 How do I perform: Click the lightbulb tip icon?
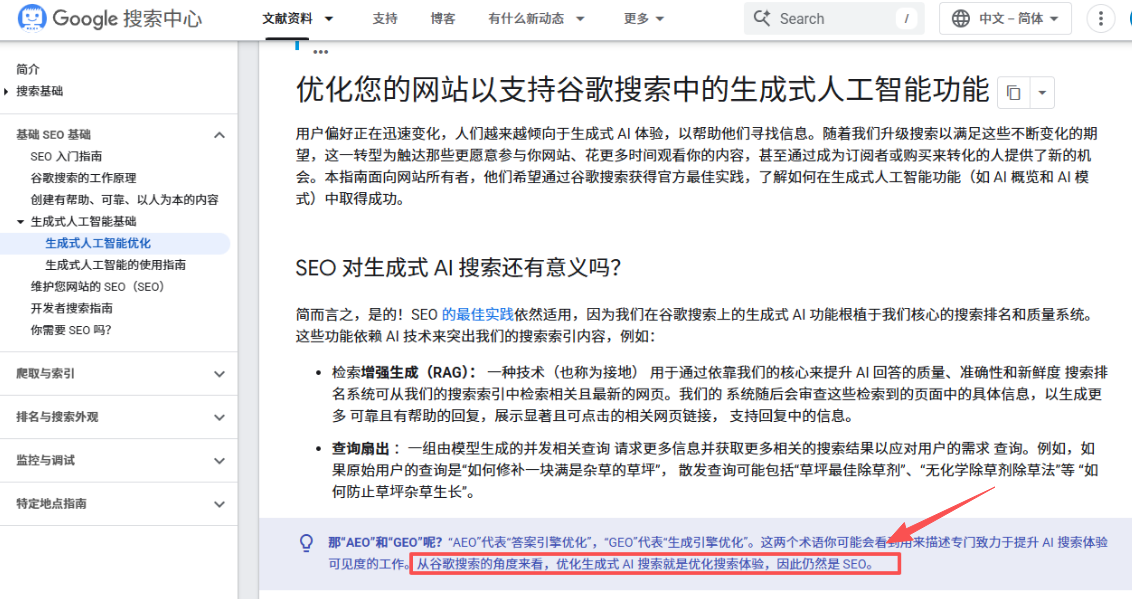pos(306,543)
